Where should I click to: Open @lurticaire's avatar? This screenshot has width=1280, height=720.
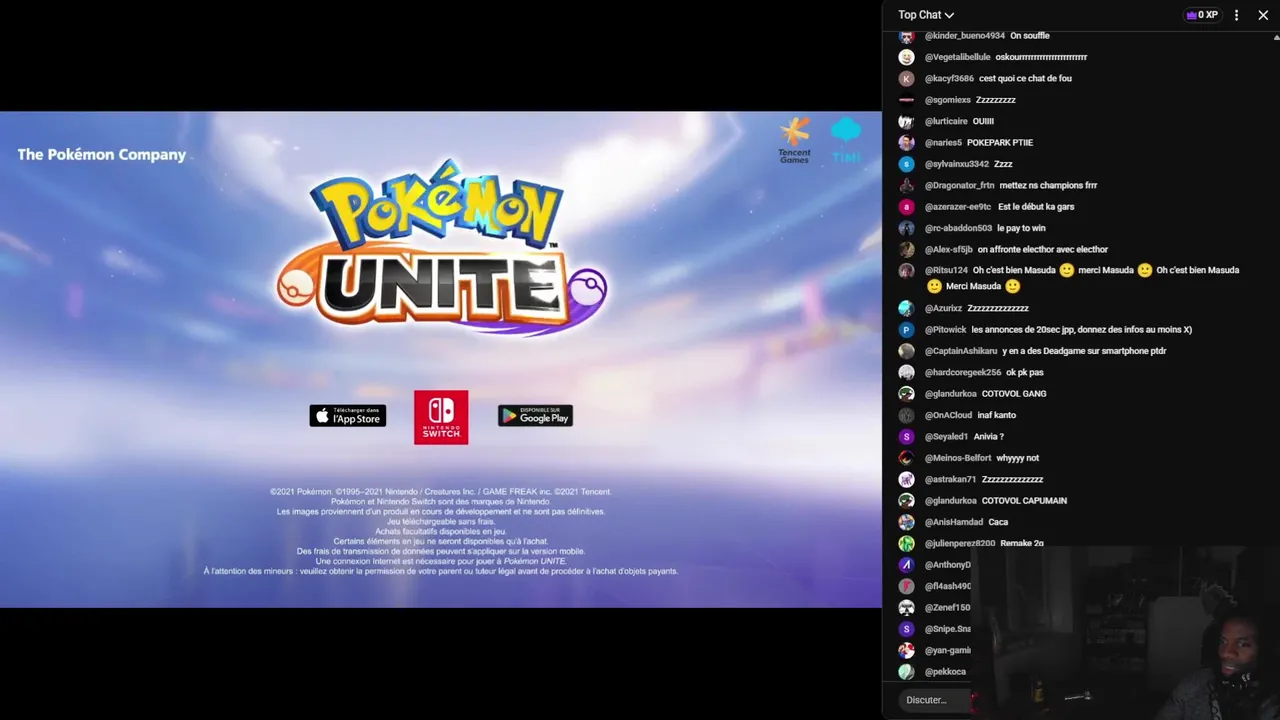click(906, 121)
